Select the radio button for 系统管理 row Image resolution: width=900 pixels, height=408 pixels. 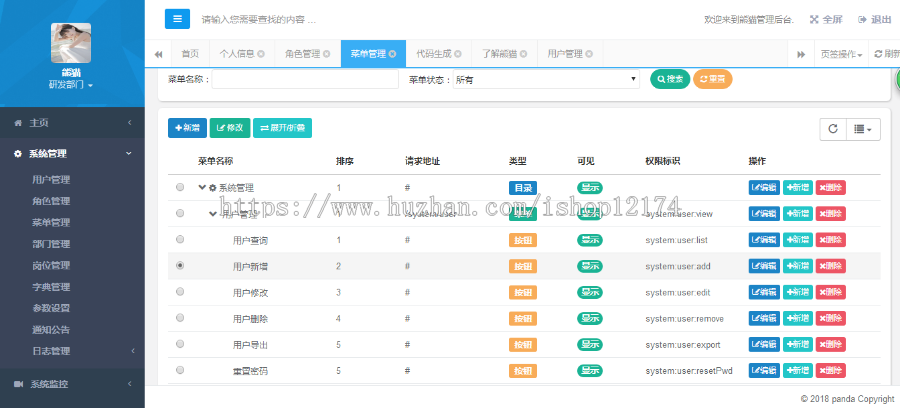pos(180,187)
